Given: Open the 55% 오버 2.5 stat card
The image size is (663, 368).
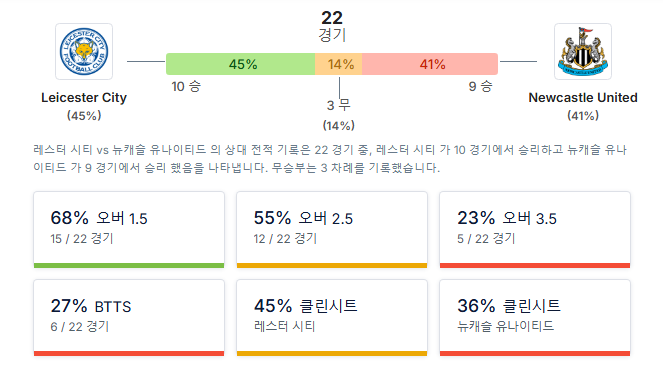Looking at the screenshot, I should click(332, 230).
